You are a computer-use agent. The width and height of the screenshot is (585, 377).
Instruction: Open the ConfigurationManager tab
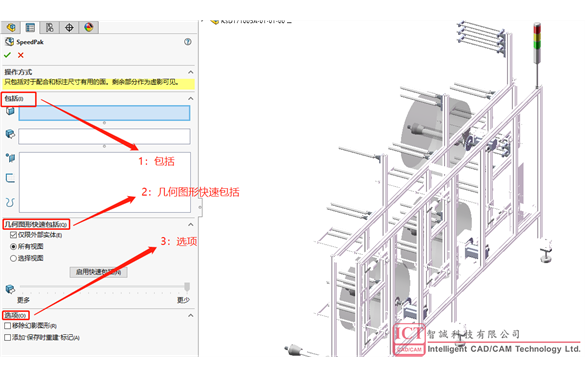(50, 27)
